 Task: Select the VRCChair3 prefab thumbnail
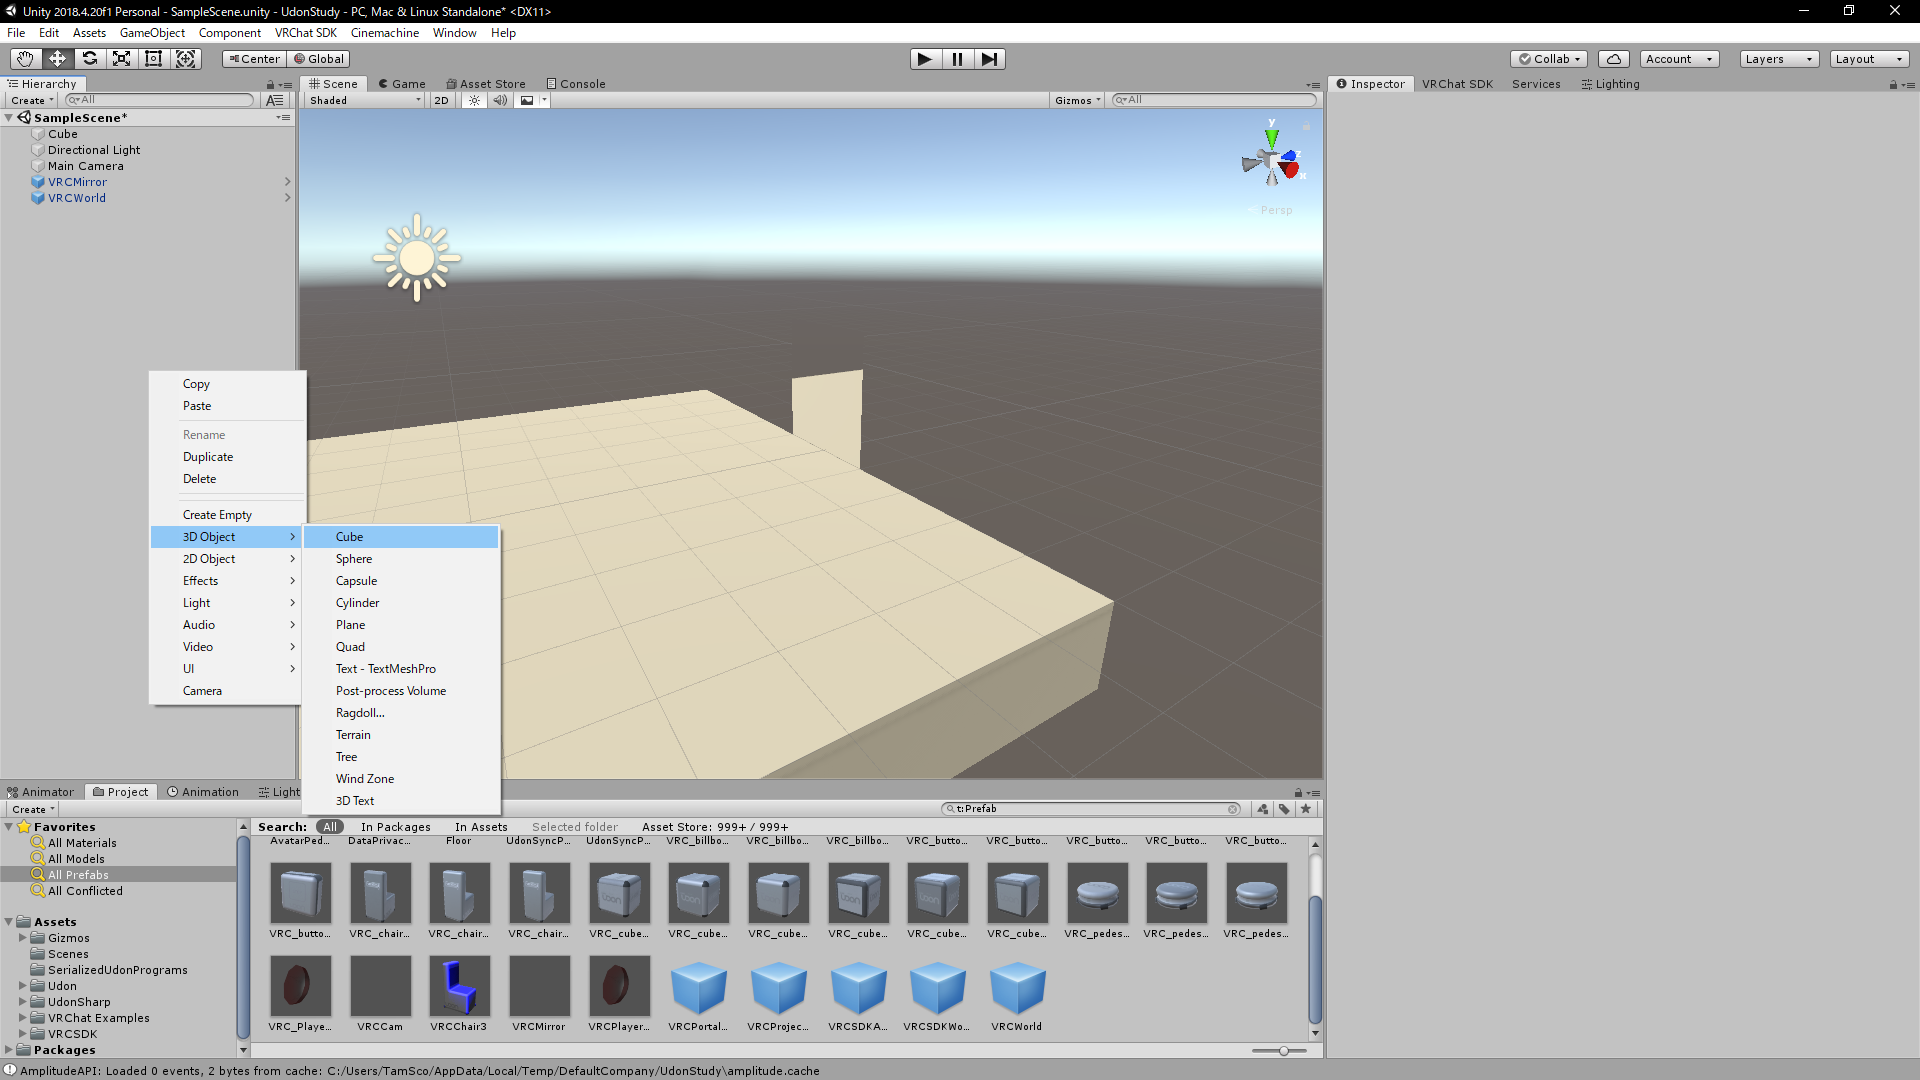459,986
